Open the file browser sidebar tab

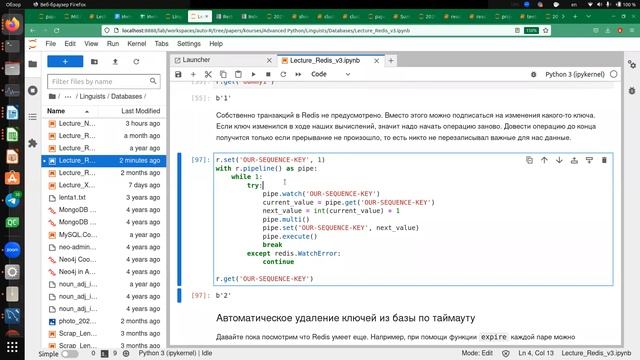[33, 64]
